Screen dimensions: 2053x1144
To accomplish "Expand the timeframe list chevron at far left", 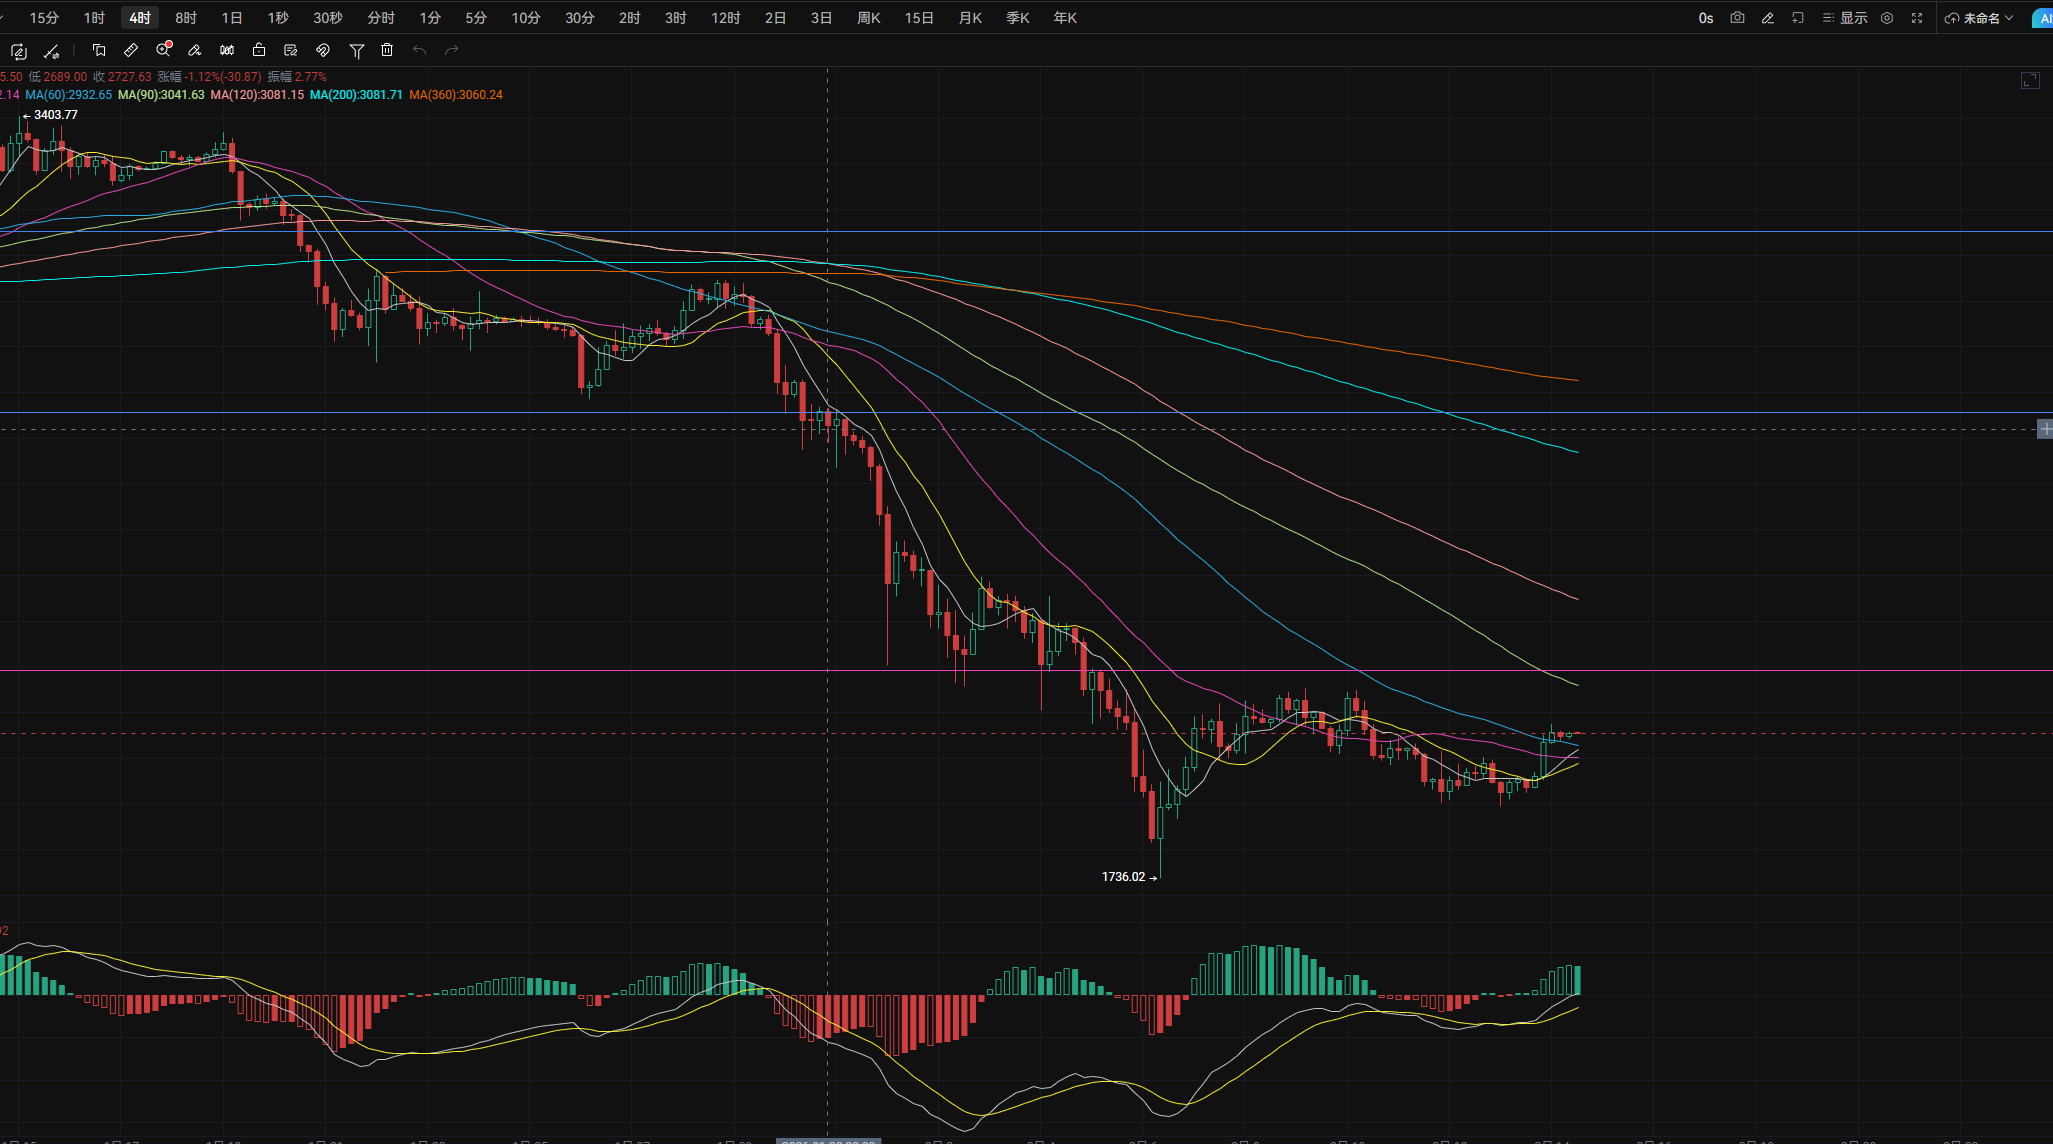I will click(3, 18).
